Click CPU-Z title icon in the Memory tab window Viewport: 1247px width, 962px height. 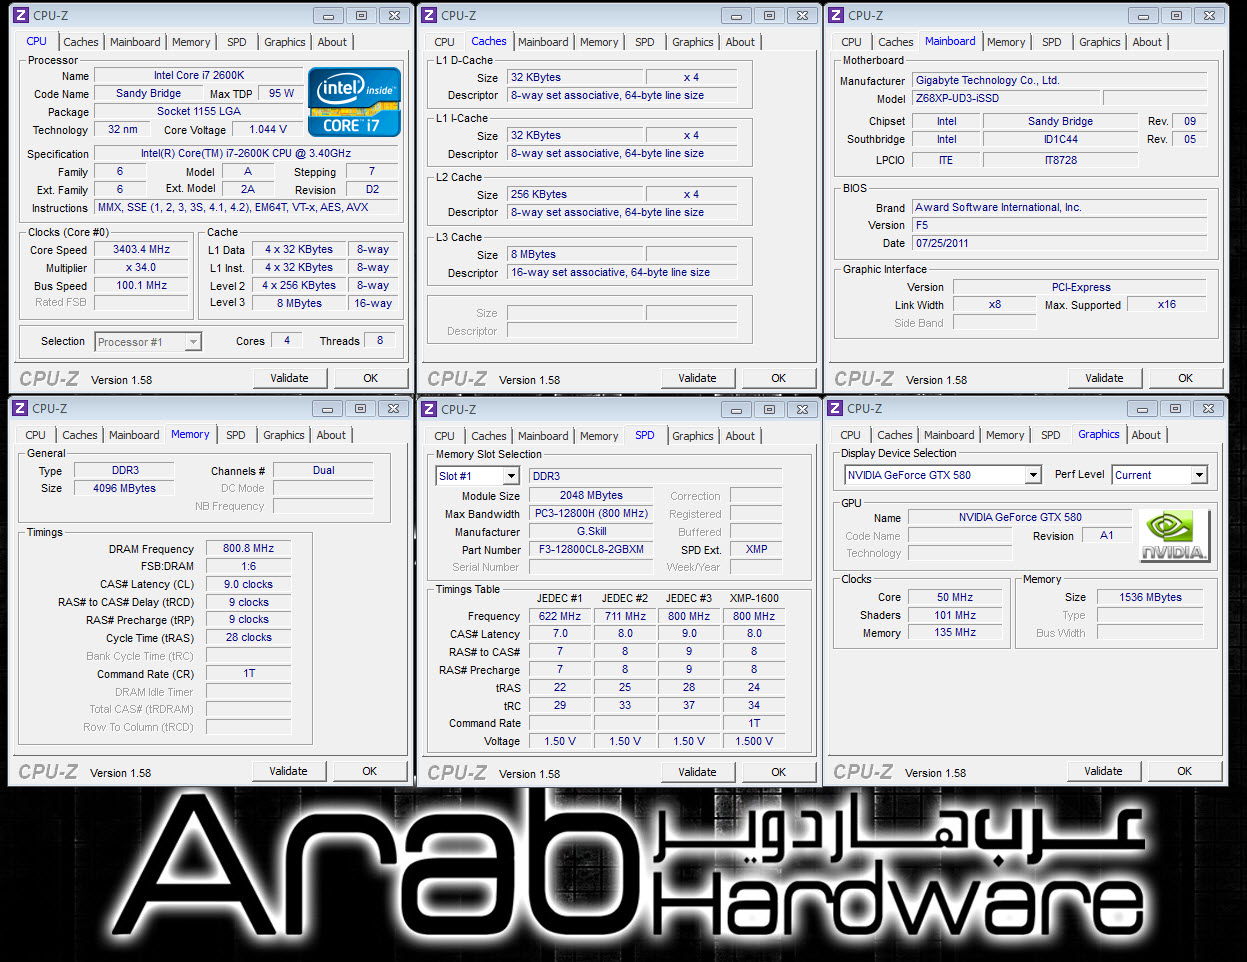(19, 408)
